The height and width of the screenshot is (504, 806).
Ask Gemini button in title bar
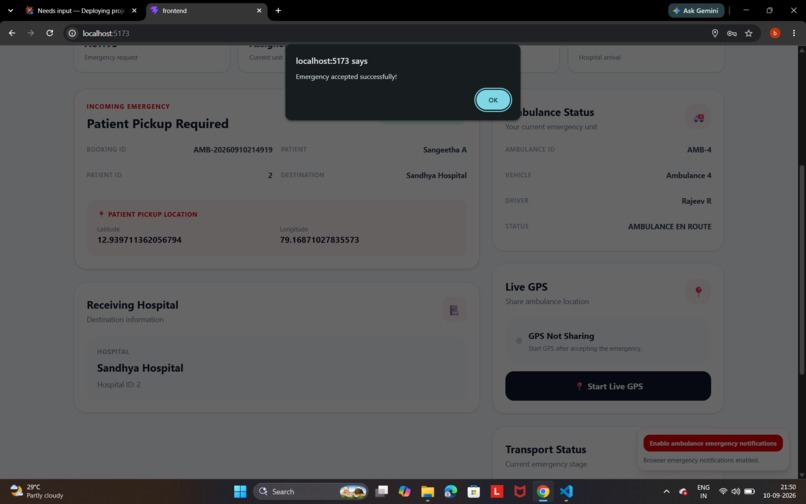click(x=696, y=10)
